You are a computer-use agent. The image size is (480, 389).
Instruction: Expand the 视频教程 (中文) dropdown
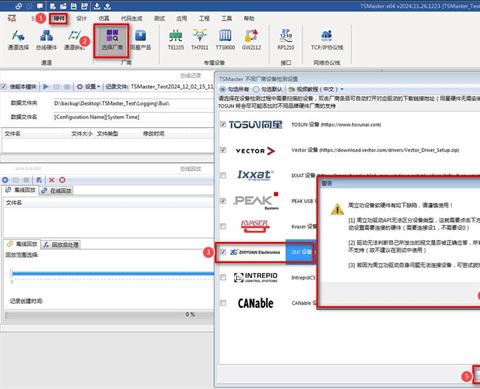[316, 89]
